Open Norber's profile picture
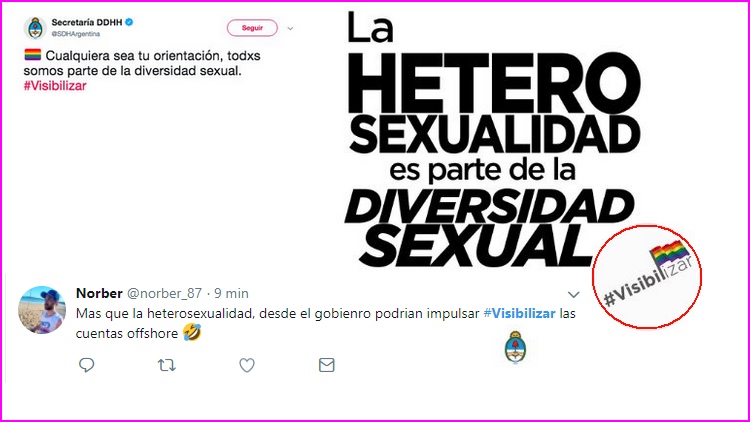 click(x=42, y=310)
